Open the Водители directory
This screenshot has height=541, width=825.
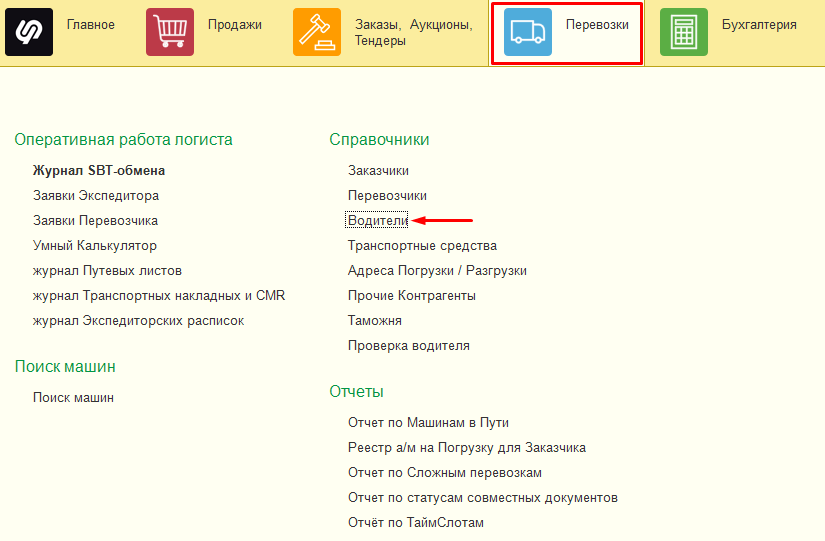click(377, 221)
